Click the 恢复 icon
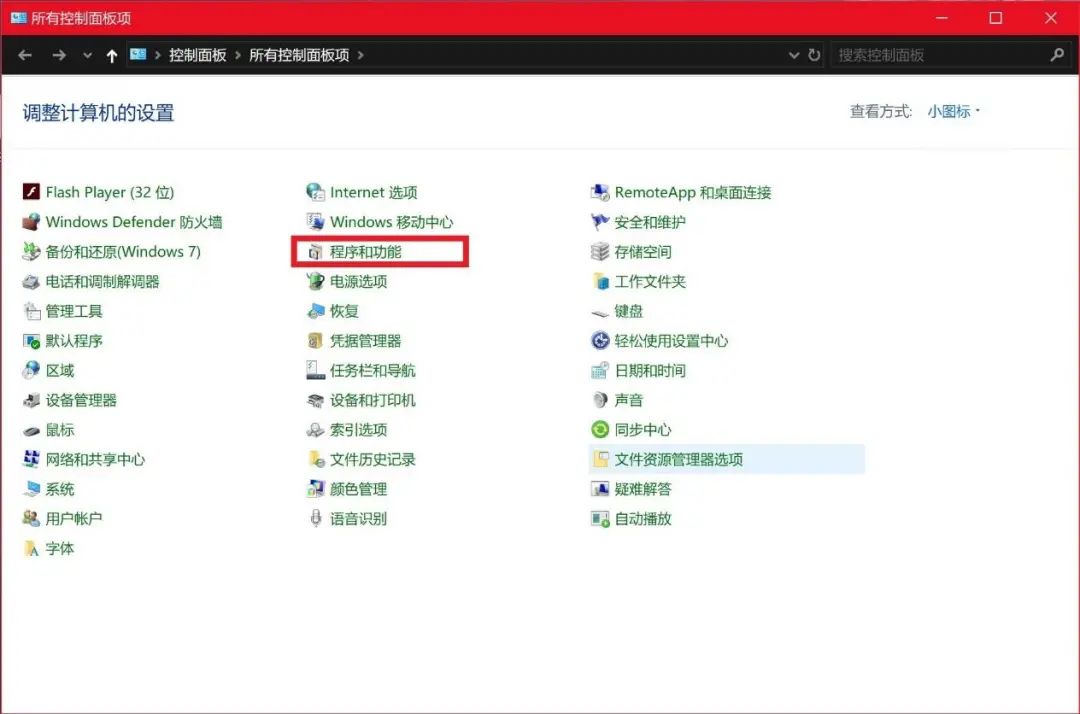Screen dimensions: 1080x714 pyautogui.click(x=315, y=311)
